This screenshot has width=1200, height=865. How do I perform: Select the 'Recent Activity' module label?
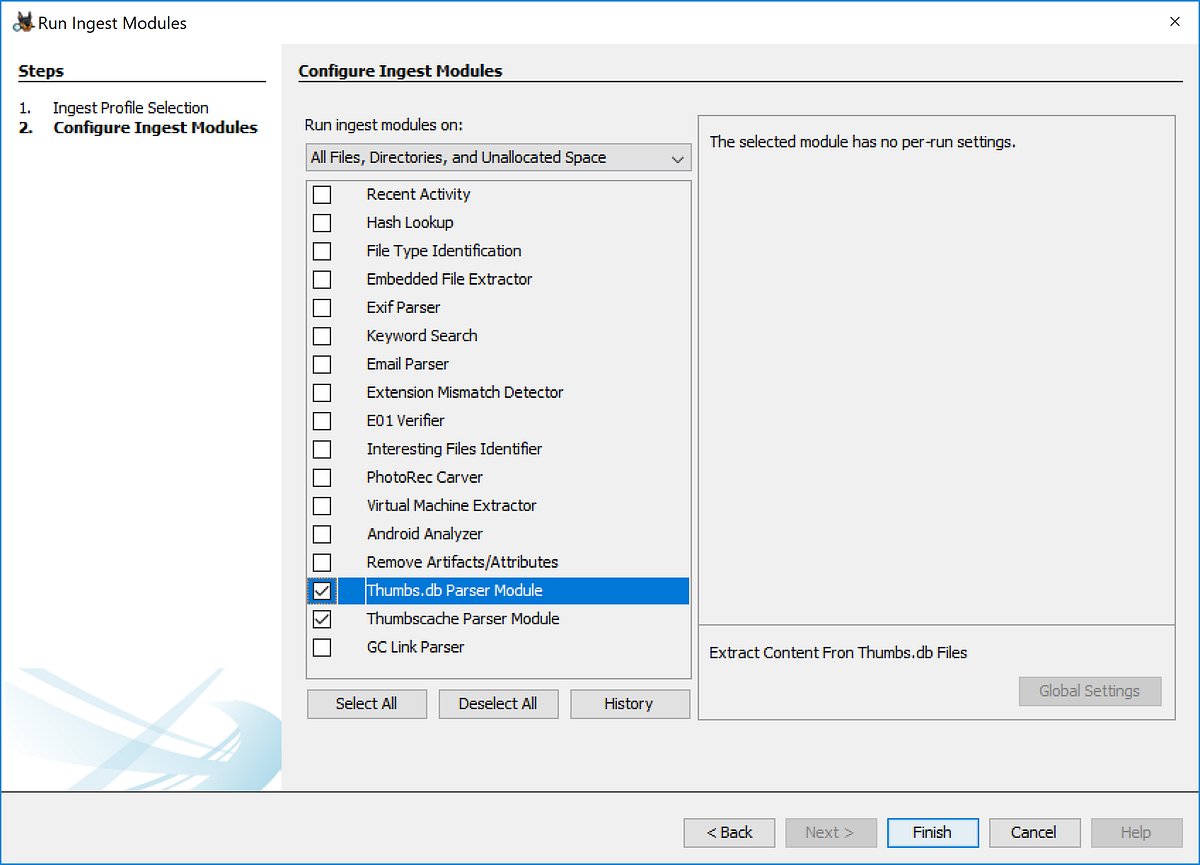point(418,194)
